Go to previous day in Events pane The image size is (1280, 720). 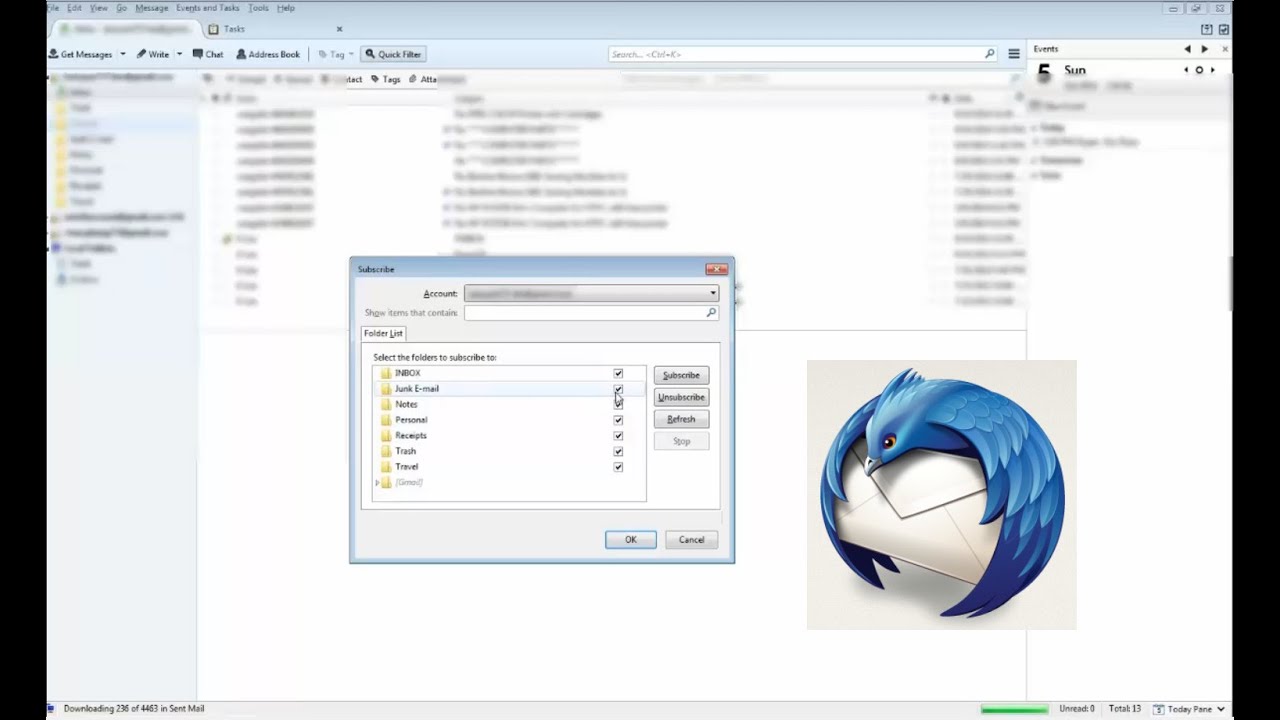tap(1188, 49)
